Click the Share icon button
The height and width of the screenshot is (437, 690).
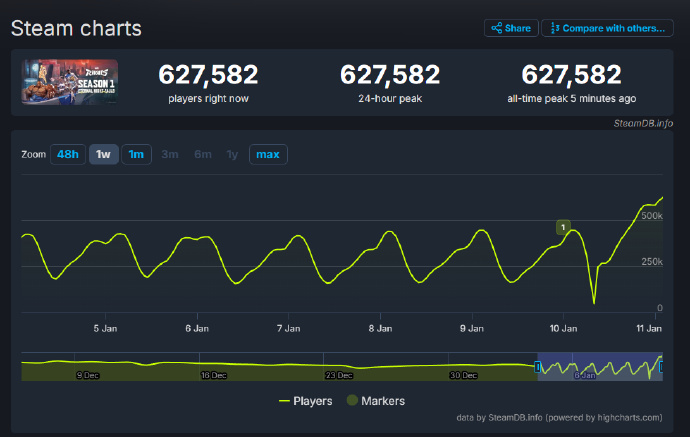click(x=511, y=28)
